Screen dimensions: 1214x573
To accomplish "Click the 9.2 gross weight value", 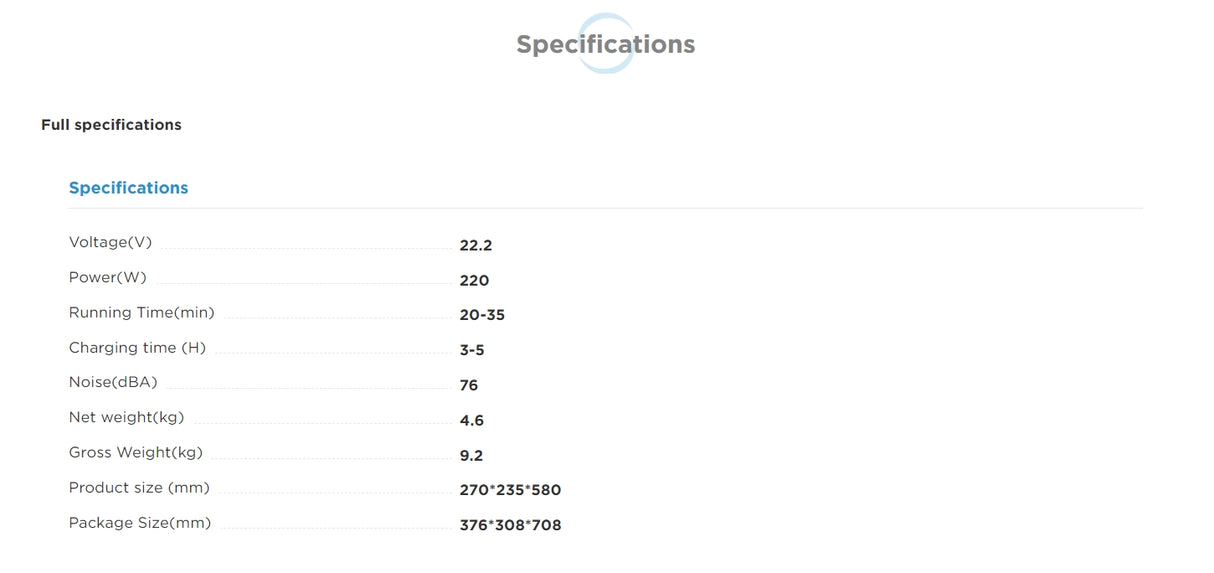I will 471,456.
